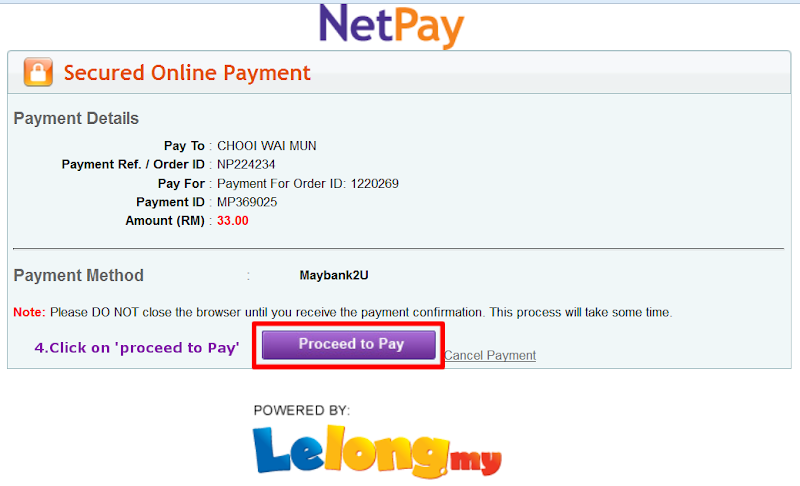
Task: Click the orange padlock secure icon
Action: pos(38,72)
